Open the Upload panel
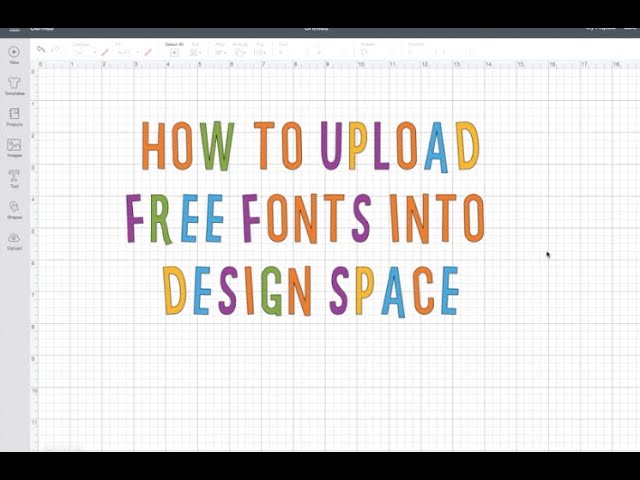This screenshot has width=640, height=480. tap(14, 241)
